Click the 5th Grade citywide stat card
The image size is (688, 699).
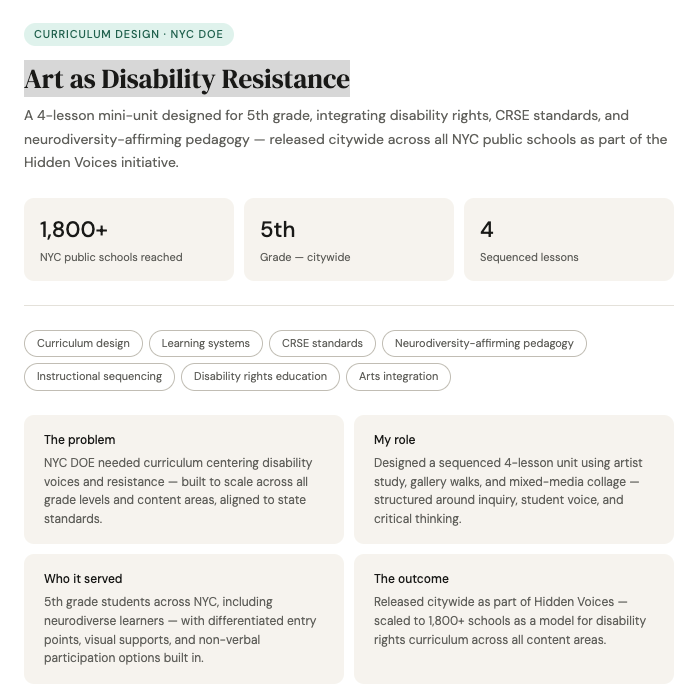(x=349, y=240)
